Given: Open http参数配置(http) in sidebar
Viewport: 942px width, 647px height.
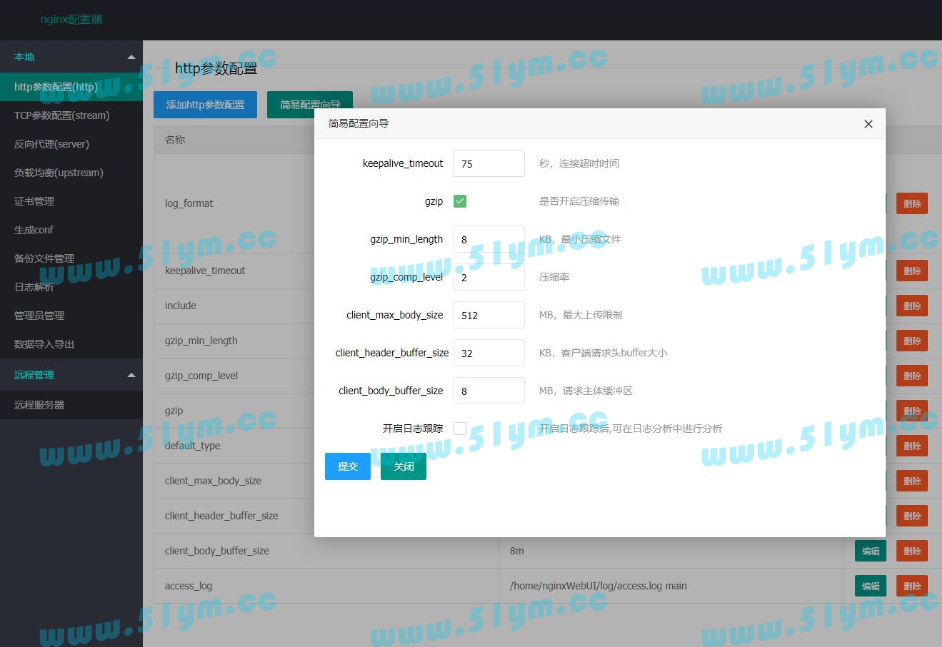Looking at the screenshot, I should tap(71, 87).
